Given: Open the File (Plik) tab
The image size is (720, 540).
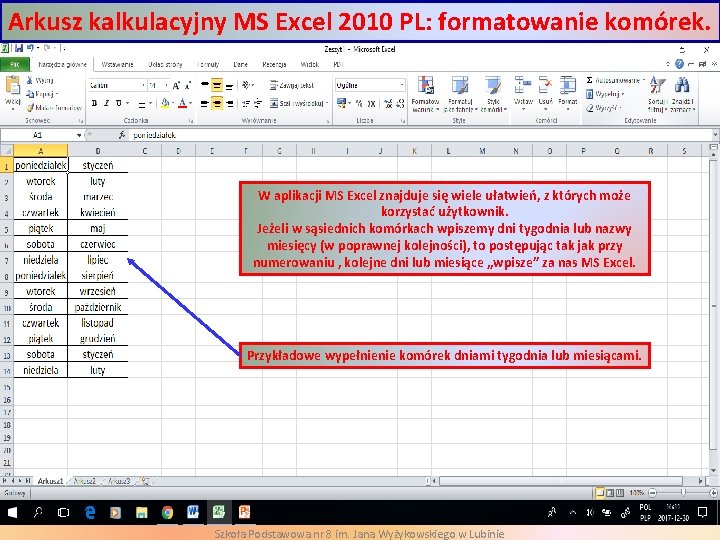Looking at the screenshot, I should (15, 64).
